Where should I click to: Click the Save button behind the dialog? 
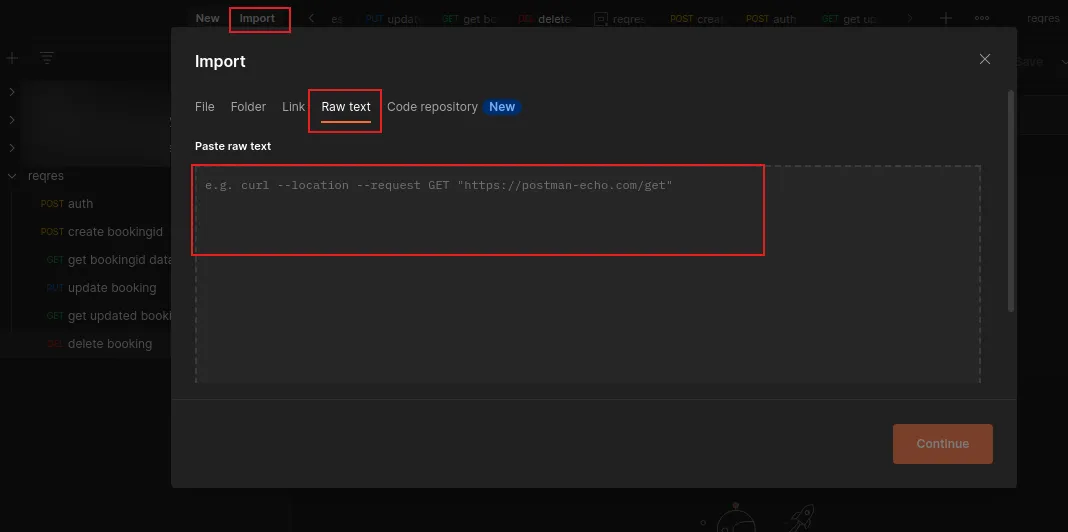point(1028,61)
